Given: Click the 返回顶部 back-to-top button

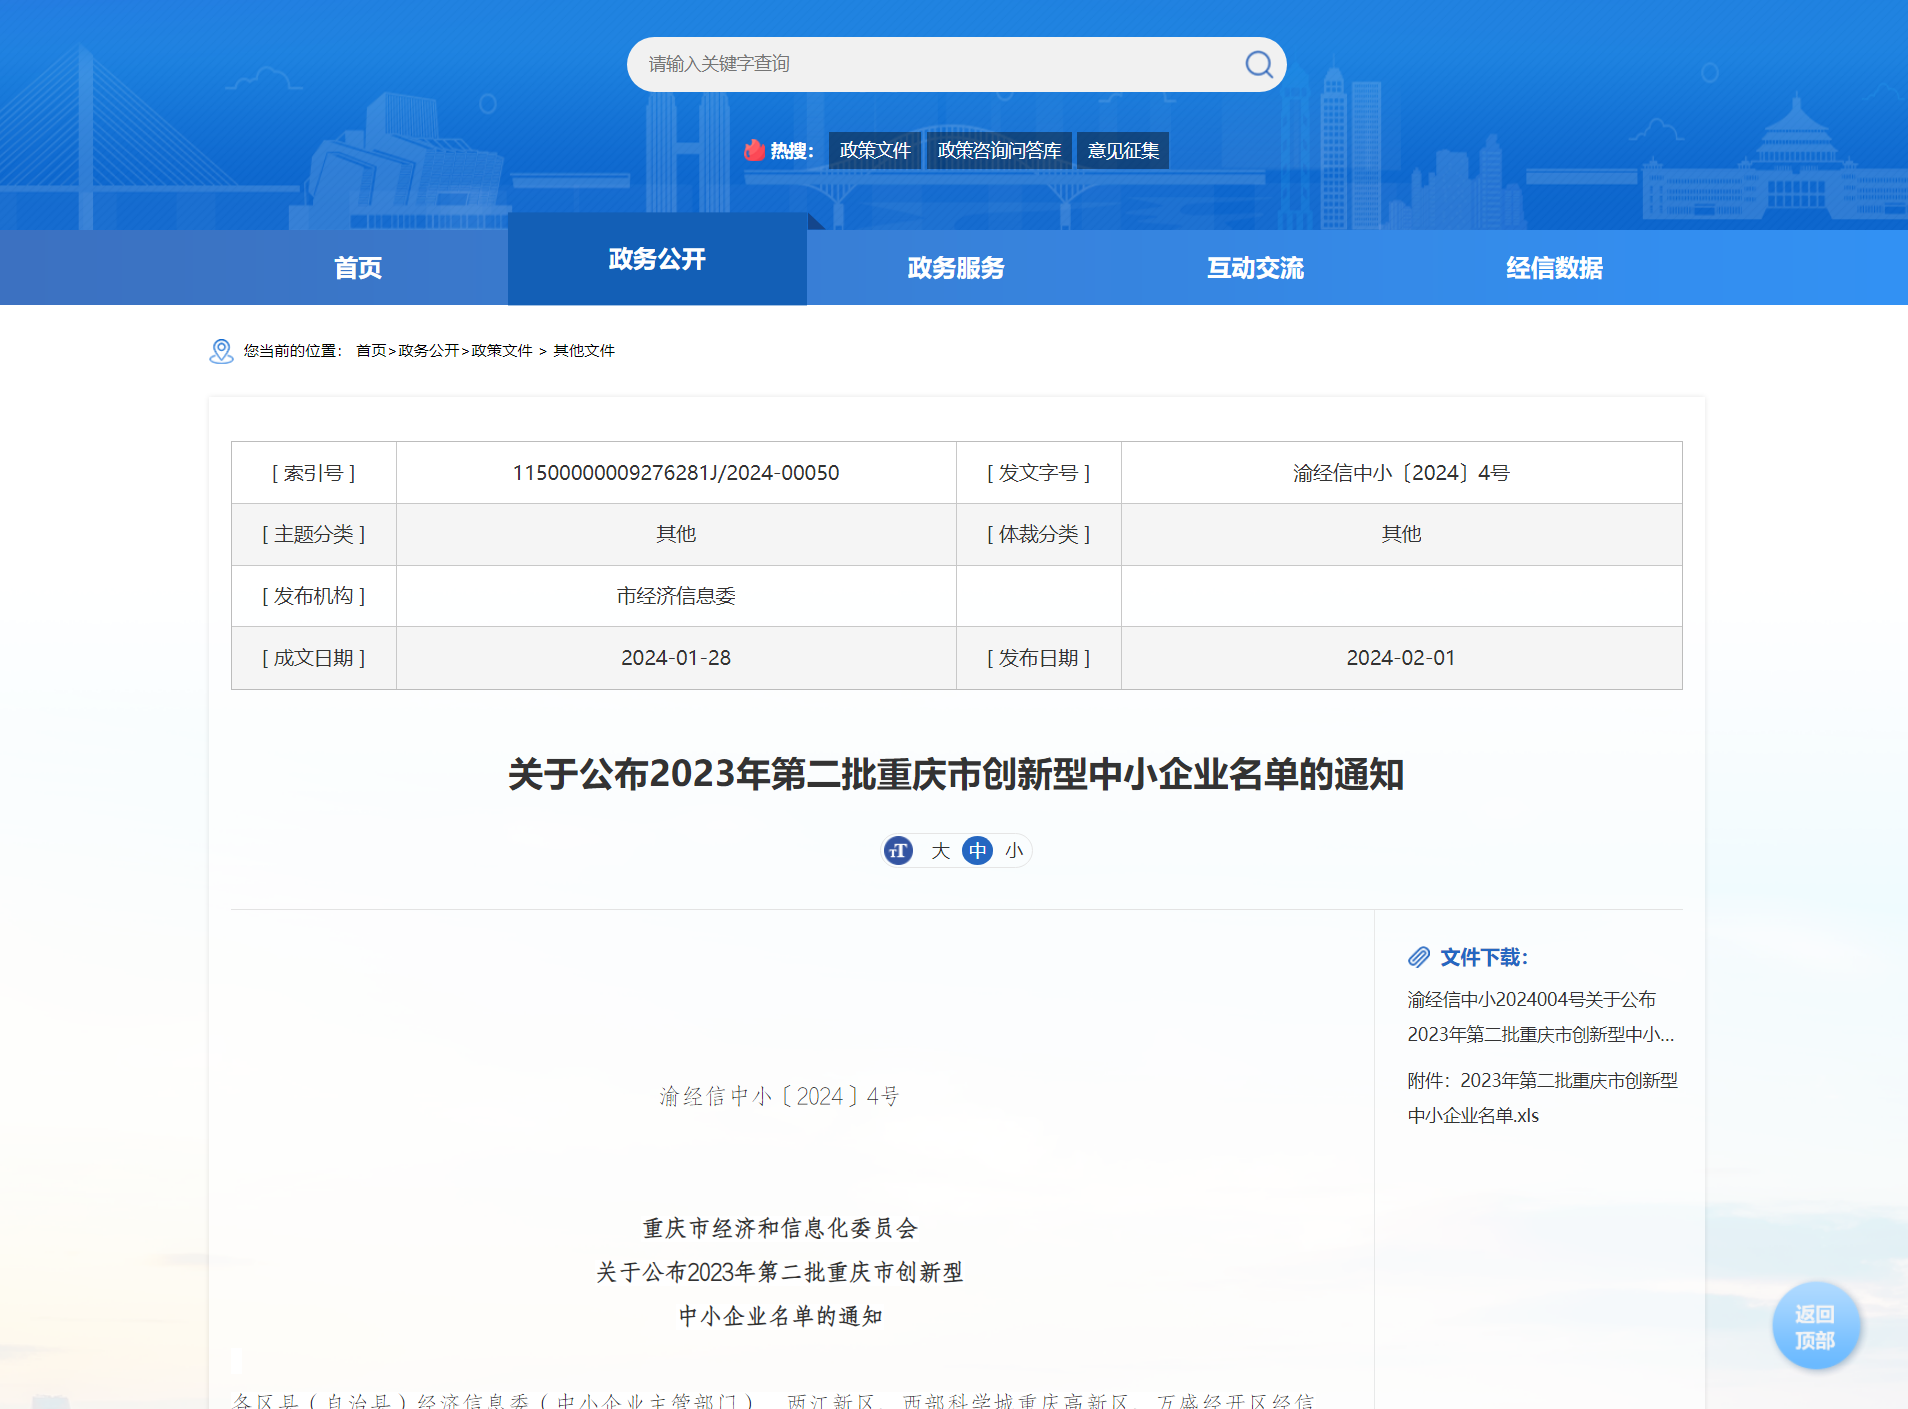Looking at the screenshot, I should pos(1815,1327).
